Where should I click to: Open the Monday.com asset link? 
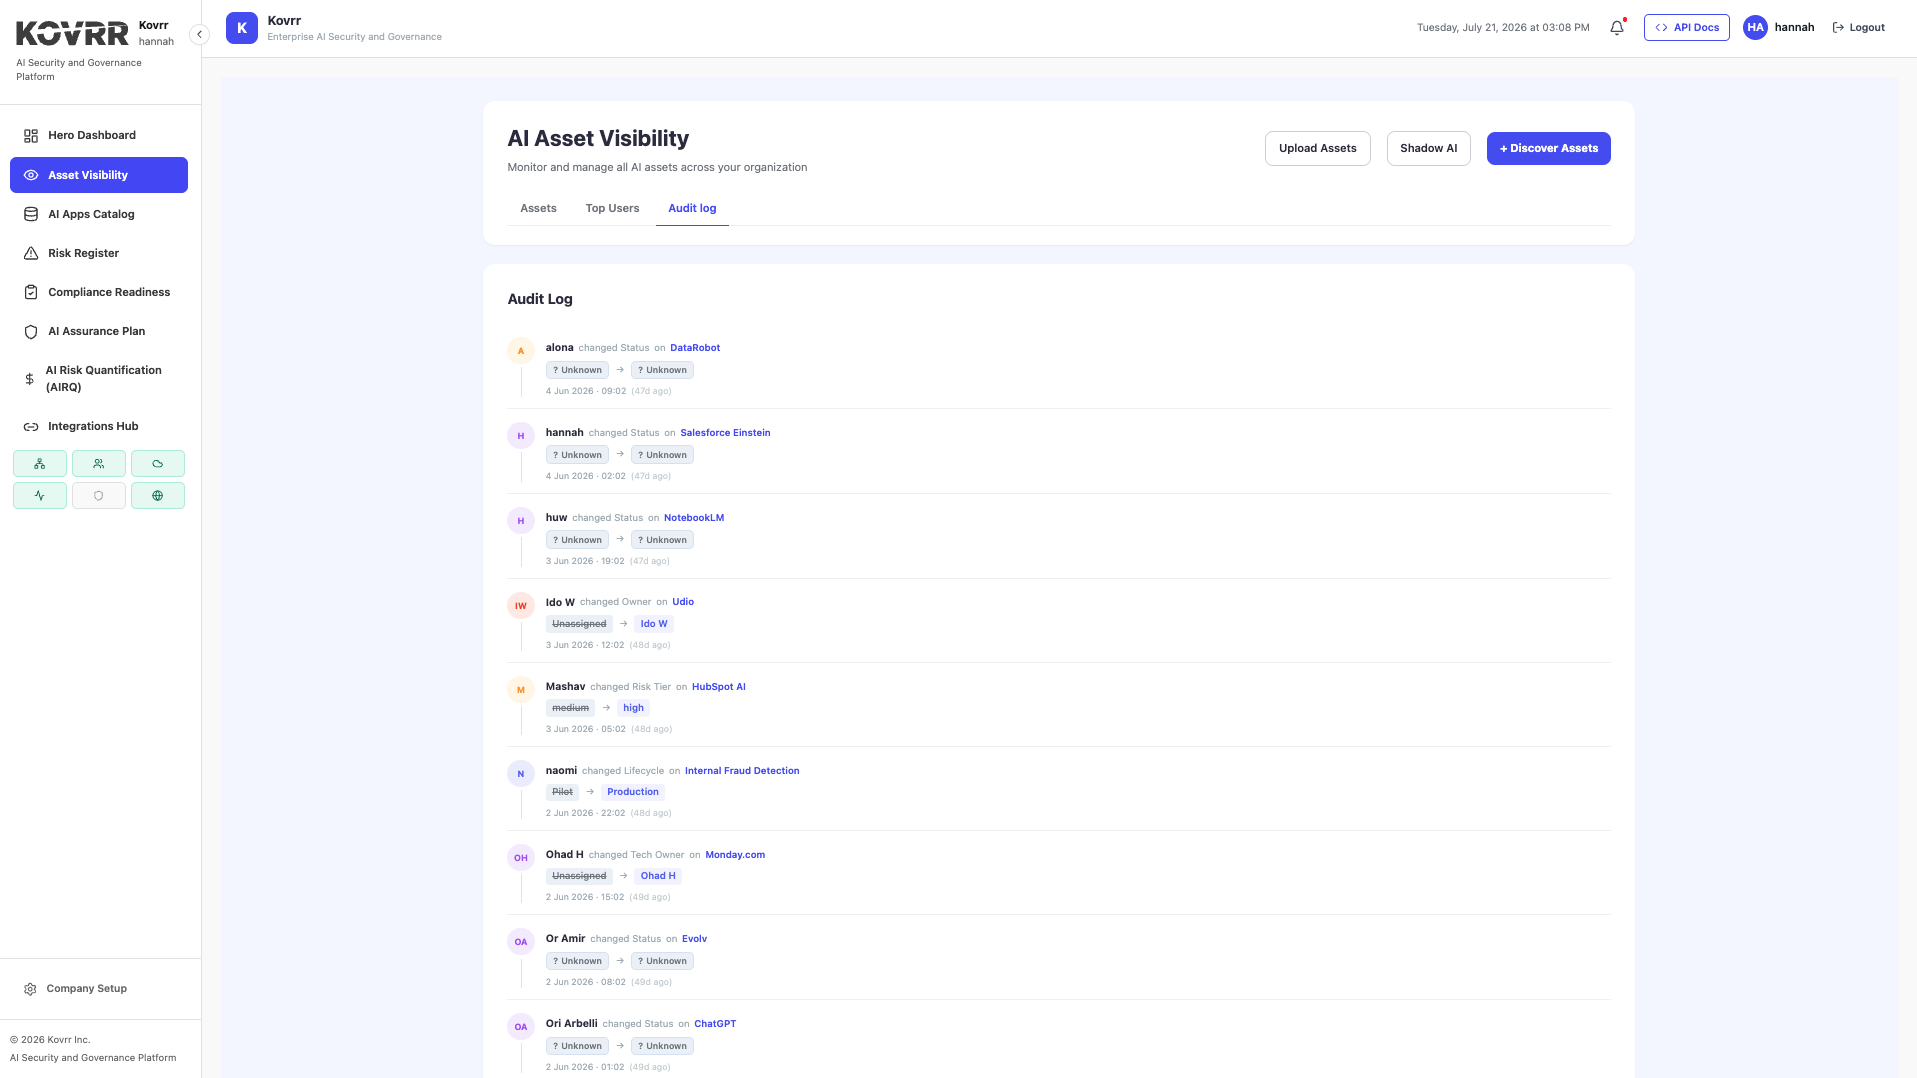point(735,855)
